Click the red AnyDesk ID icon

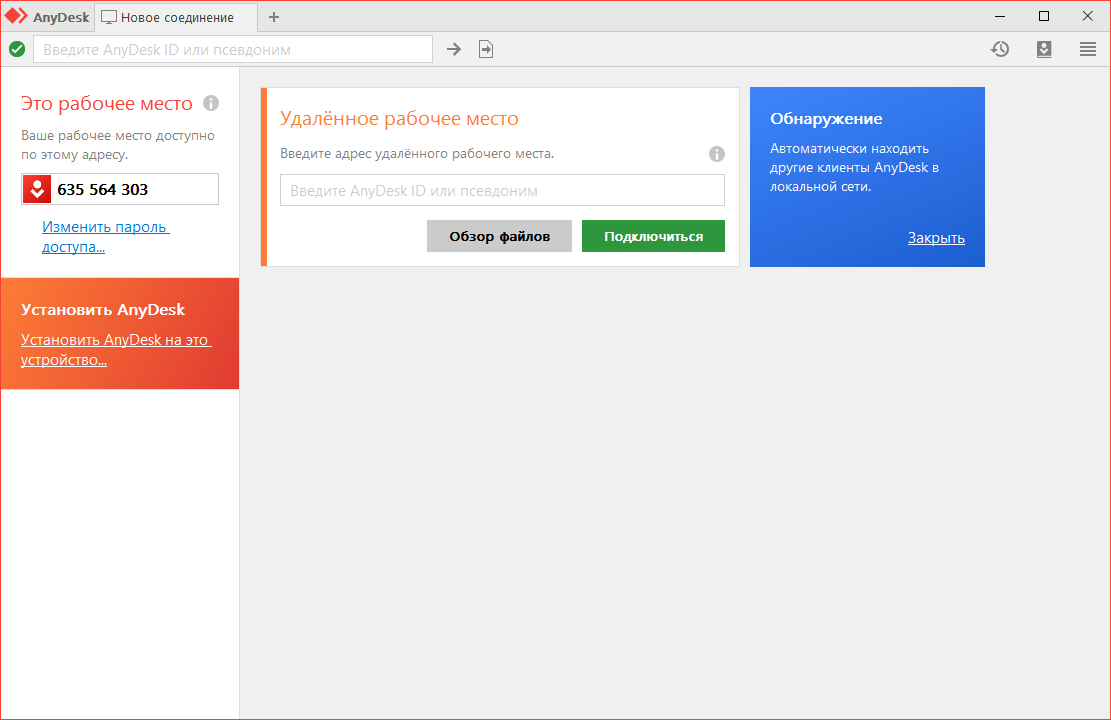(x=36, y=188)
